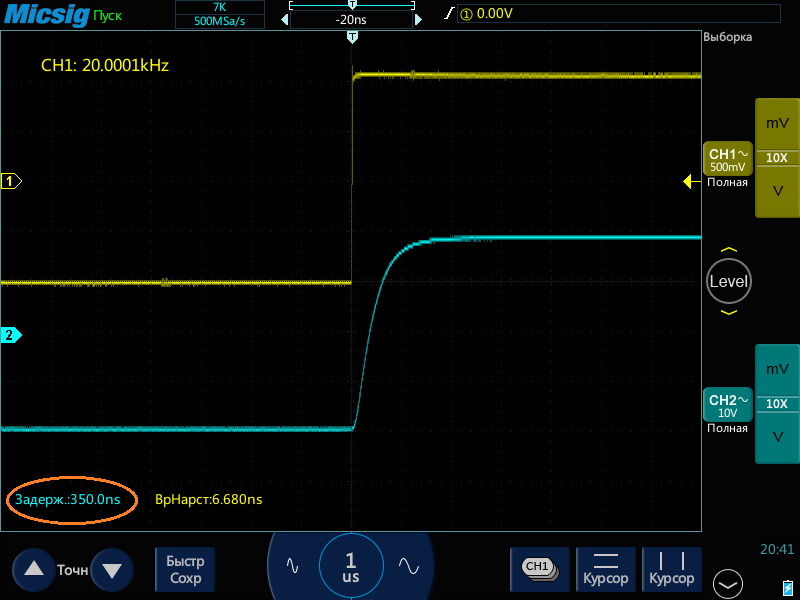Image resolution: width=800 pixels, height=600 pixels.
Task: Open the CH1 channel selector stack
Action: (540, 569)
